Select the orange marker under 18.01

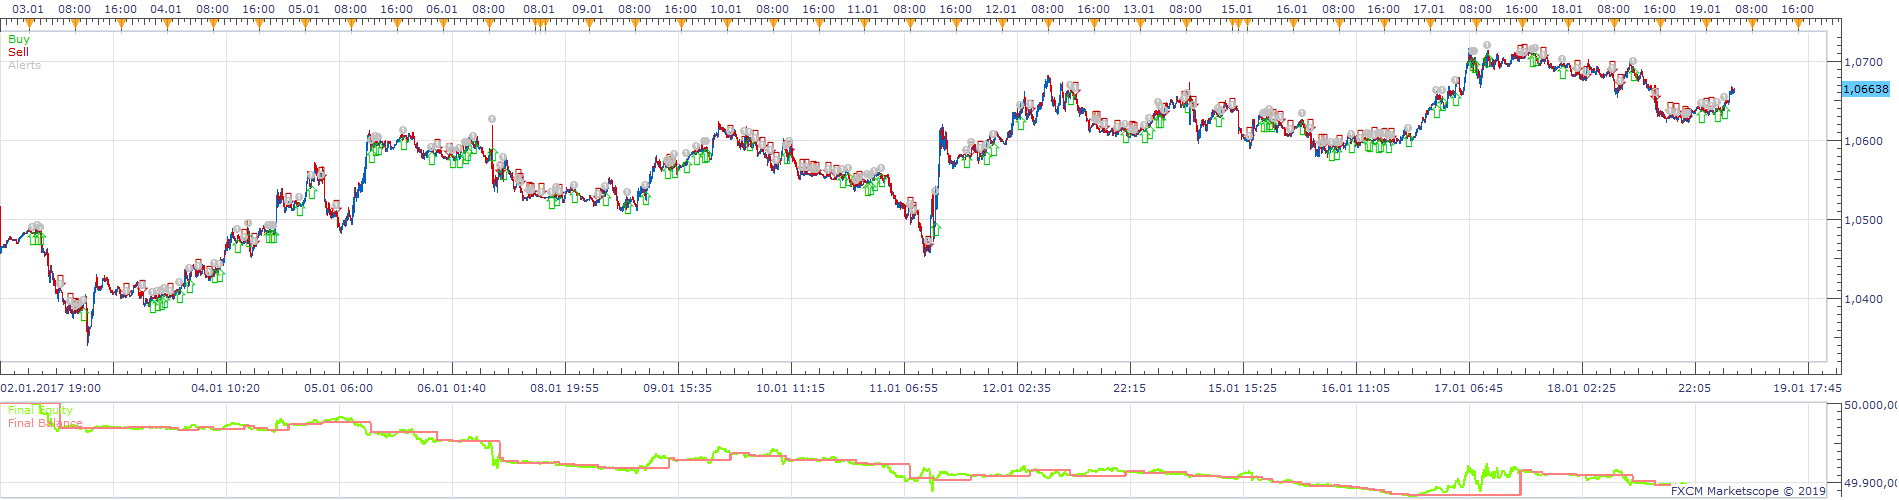point(1568,24)
